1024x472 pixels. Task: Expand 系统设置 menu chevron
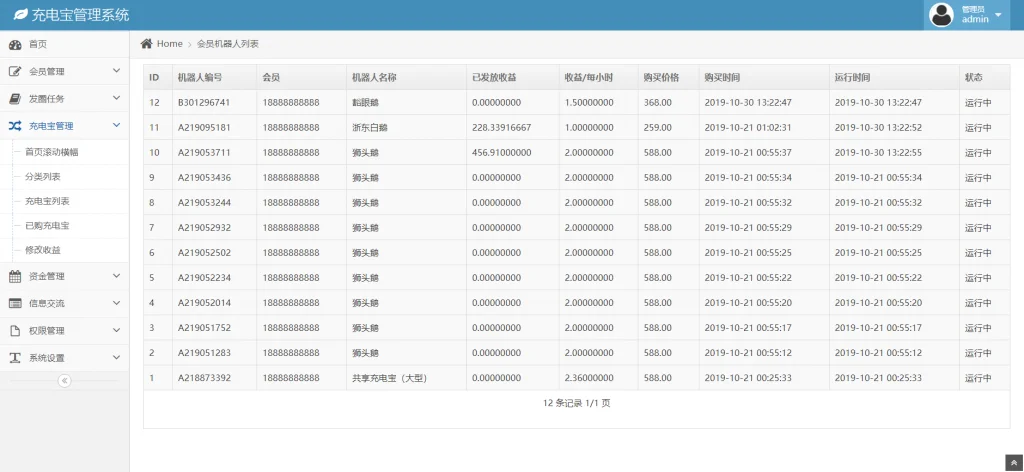point(116,357)
